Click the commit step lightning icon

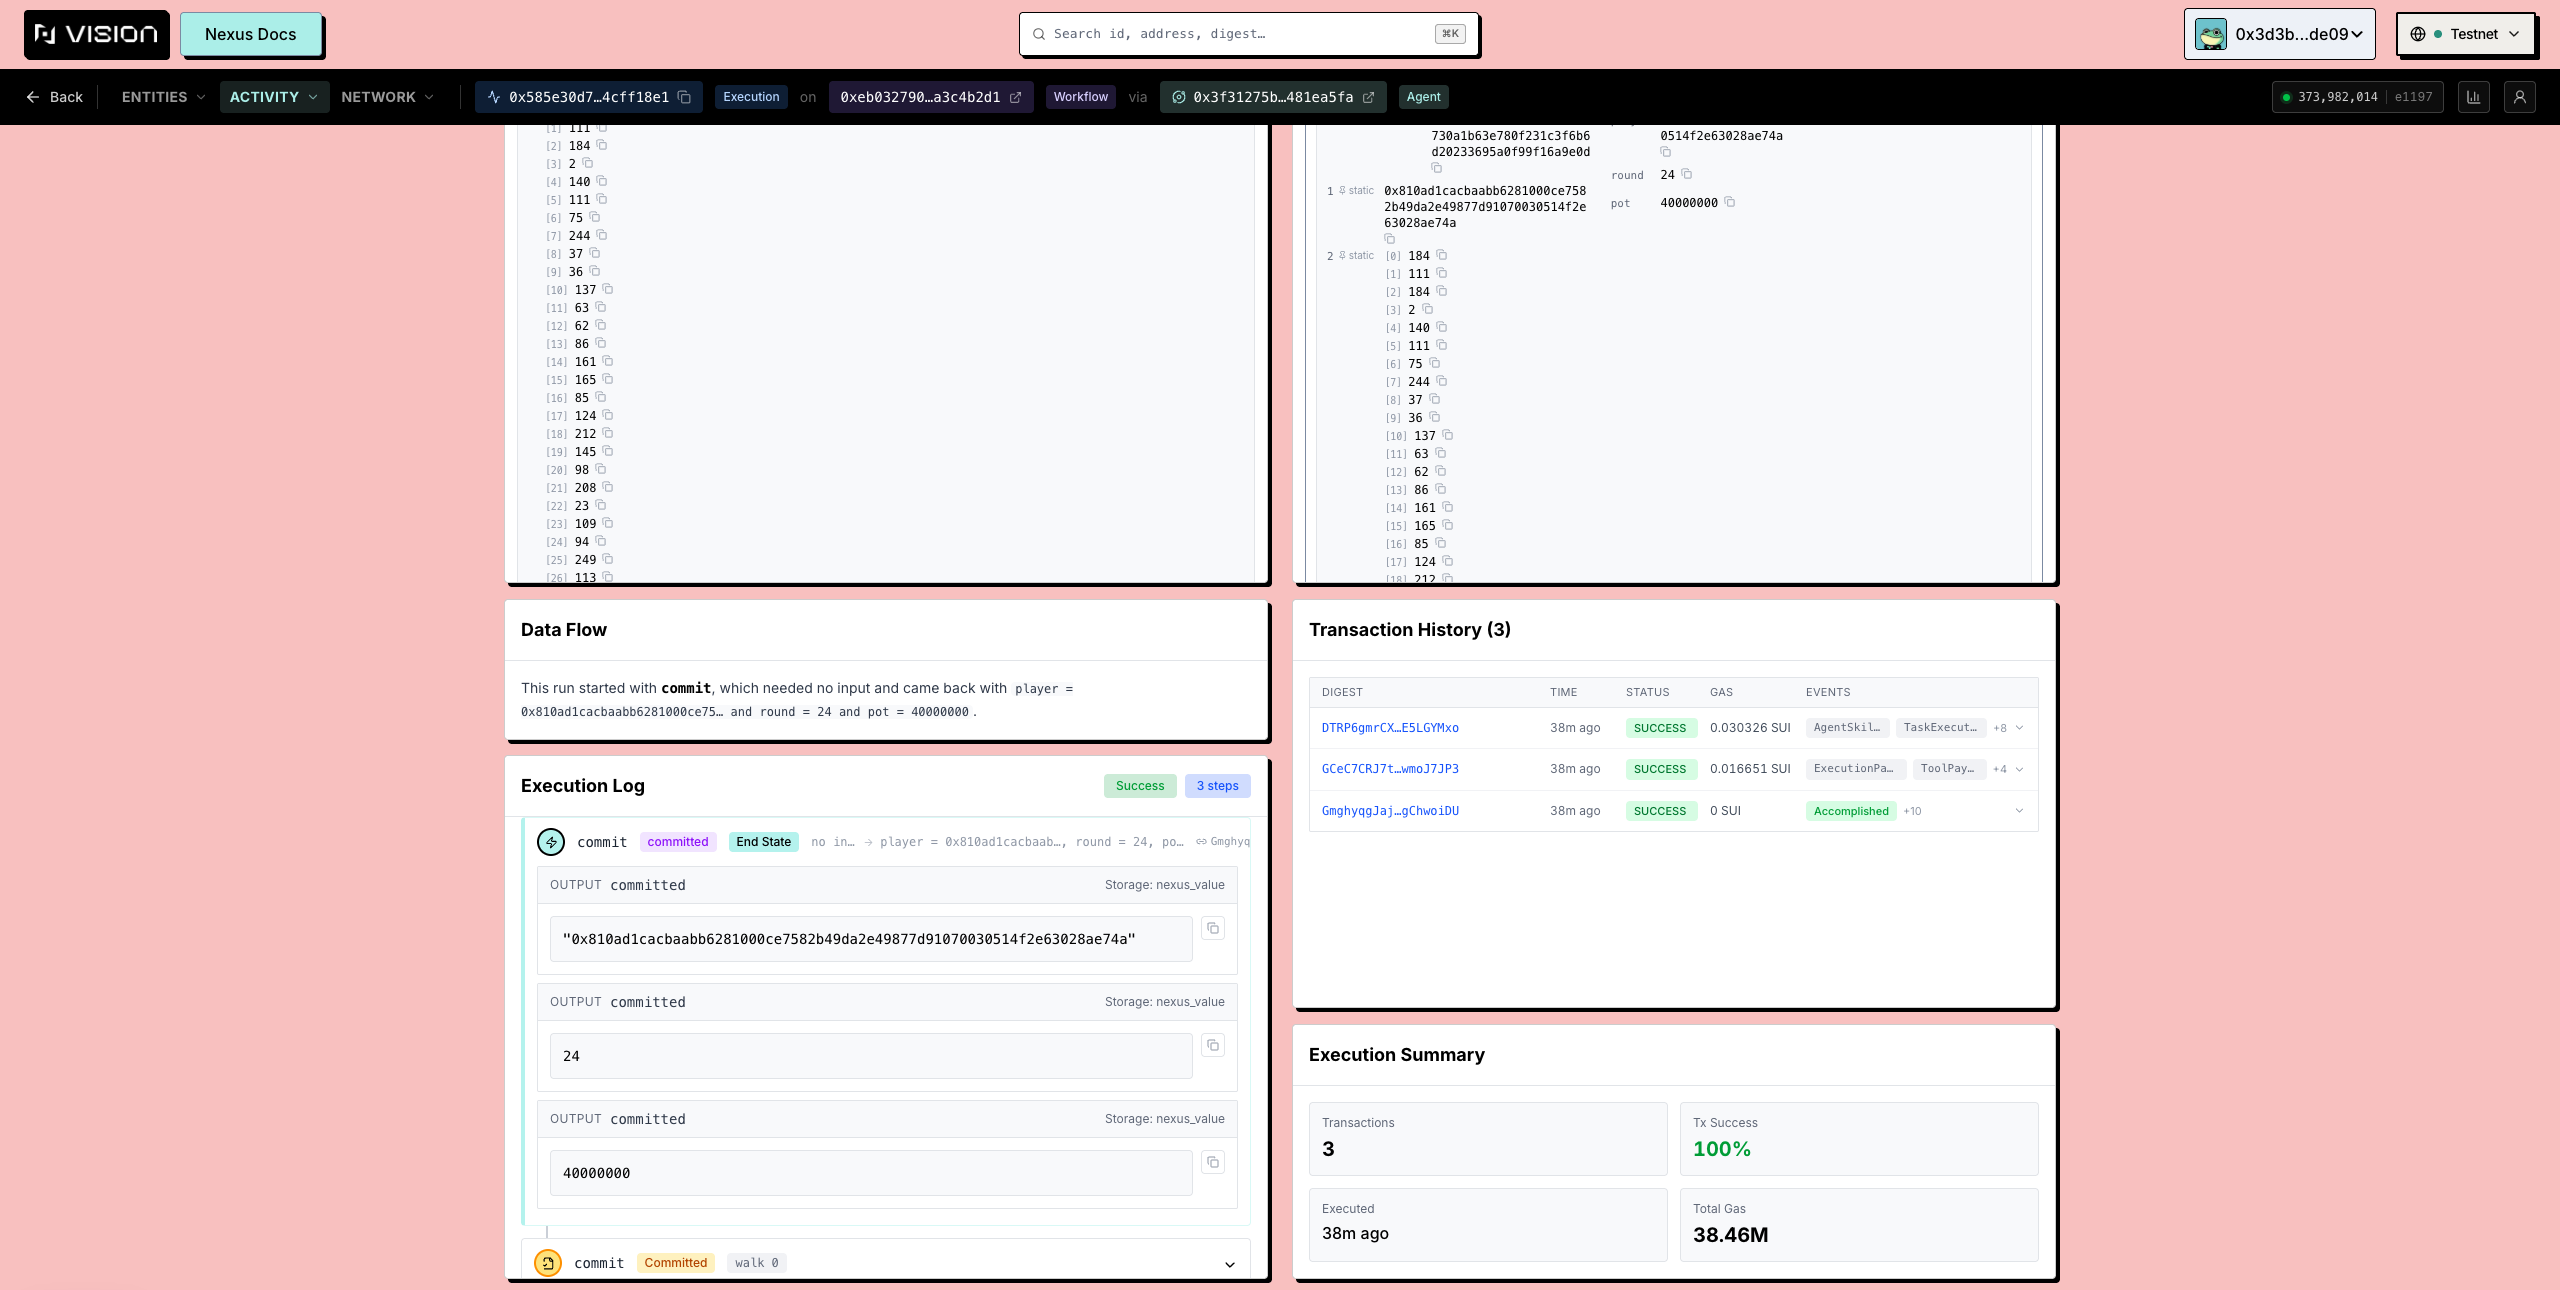(x=550, y=842)
